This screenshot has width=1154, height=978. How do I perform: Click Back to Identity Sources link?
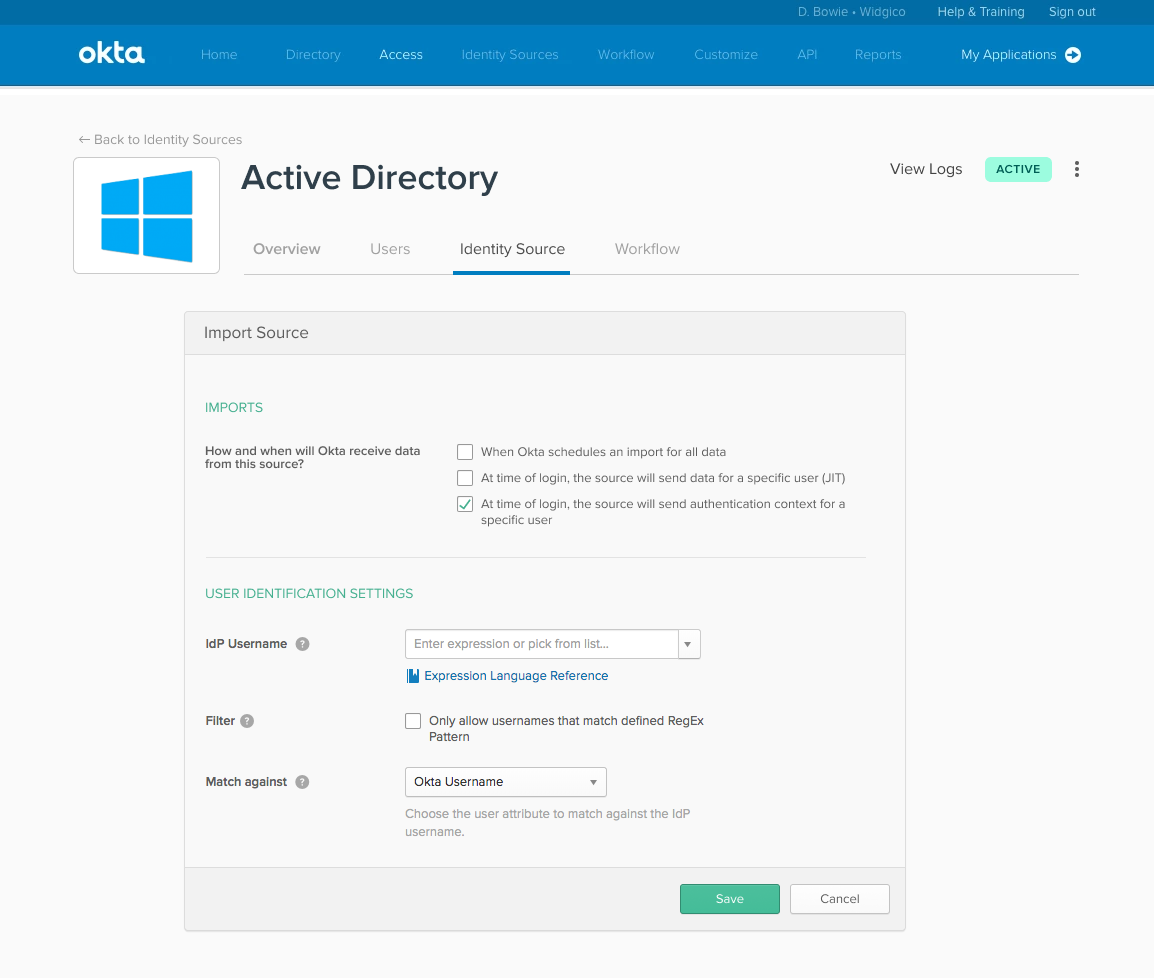(x=159, y=140)
